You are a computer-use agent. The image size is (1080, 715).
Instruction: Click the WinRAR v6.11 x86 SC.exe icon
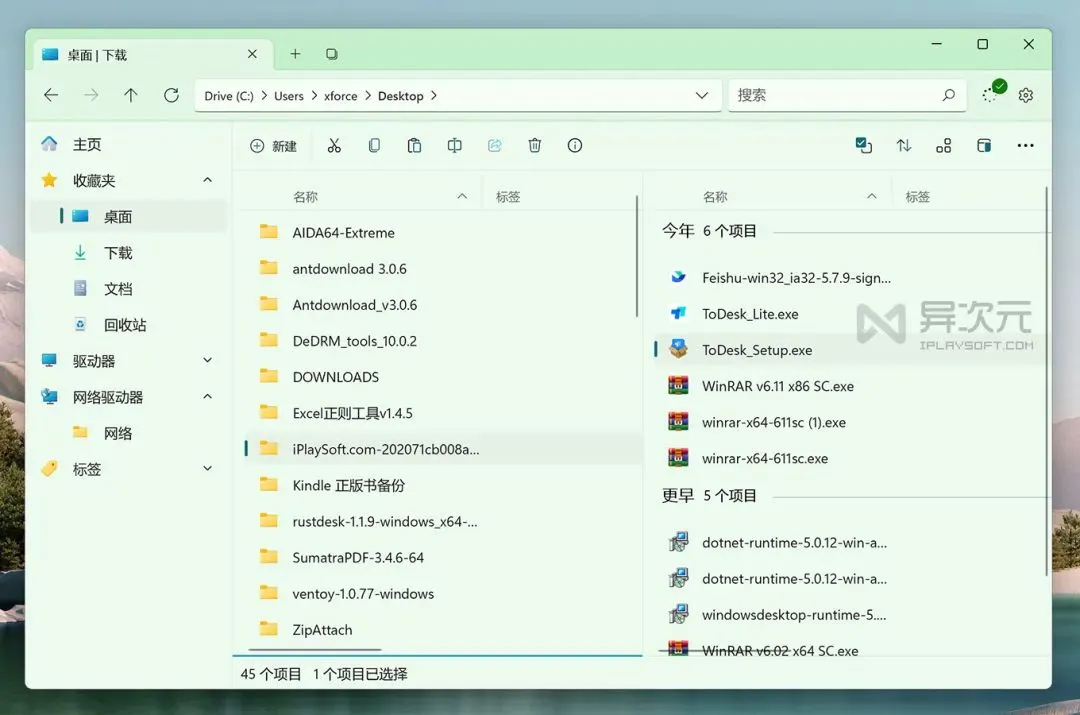678,385
